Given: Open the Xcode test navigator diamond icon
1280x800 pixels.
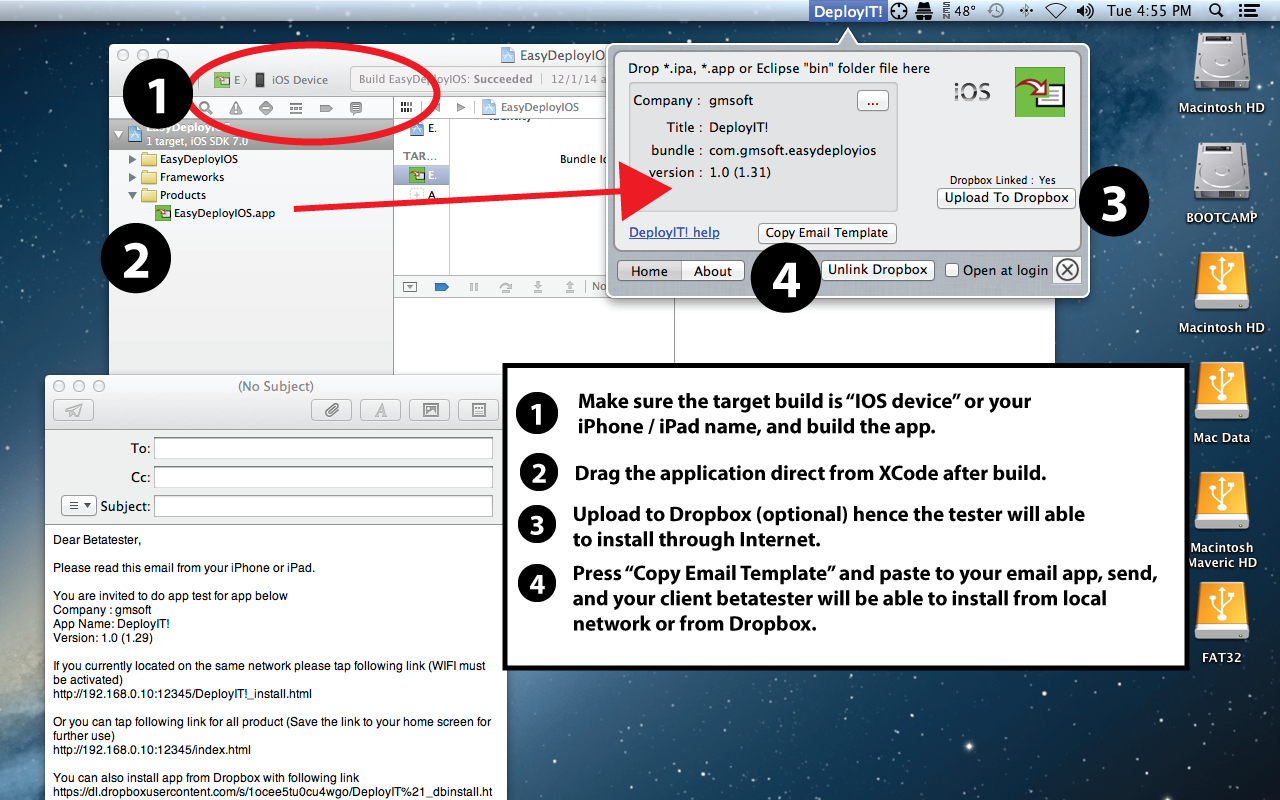Looking at the screenshot, I should pos(265,108).
